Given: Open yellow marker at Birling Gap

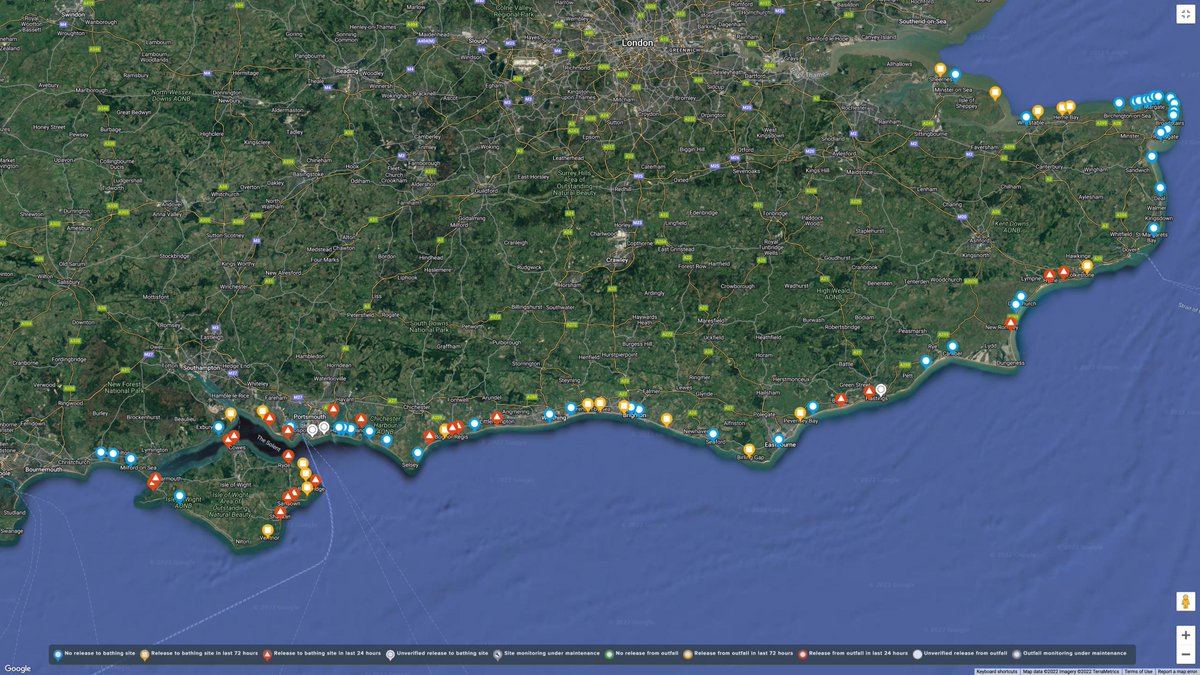Looking at the screenshot, I should coord(749,450).
